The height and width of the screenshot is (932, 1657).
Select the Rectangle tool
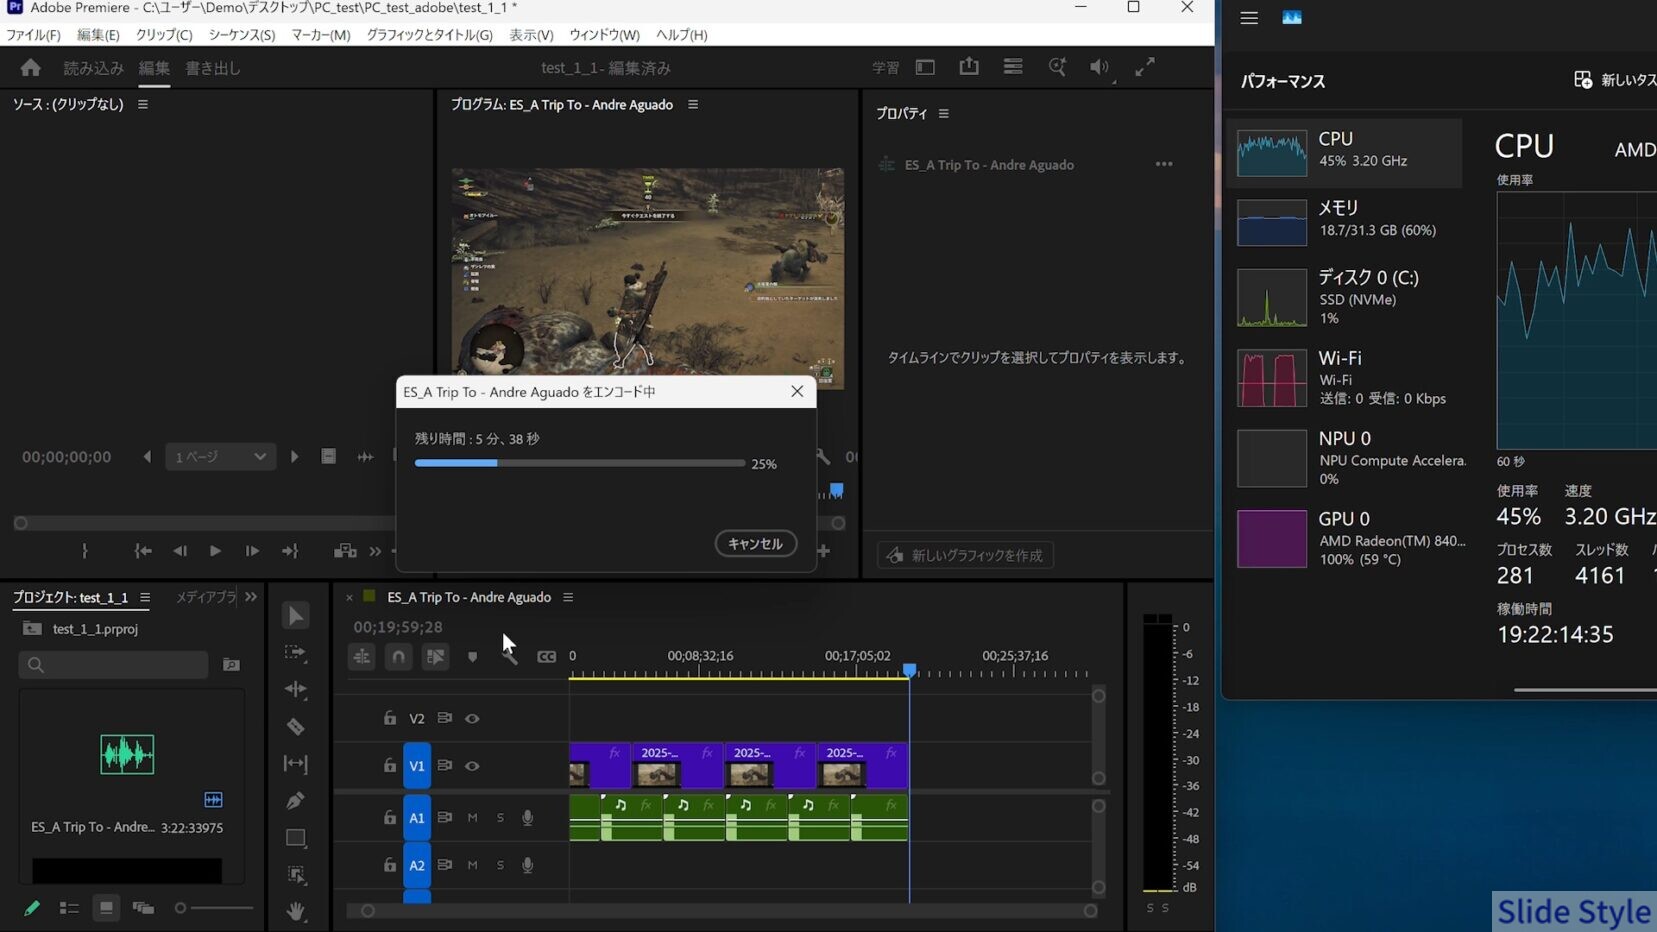point(295,837)
